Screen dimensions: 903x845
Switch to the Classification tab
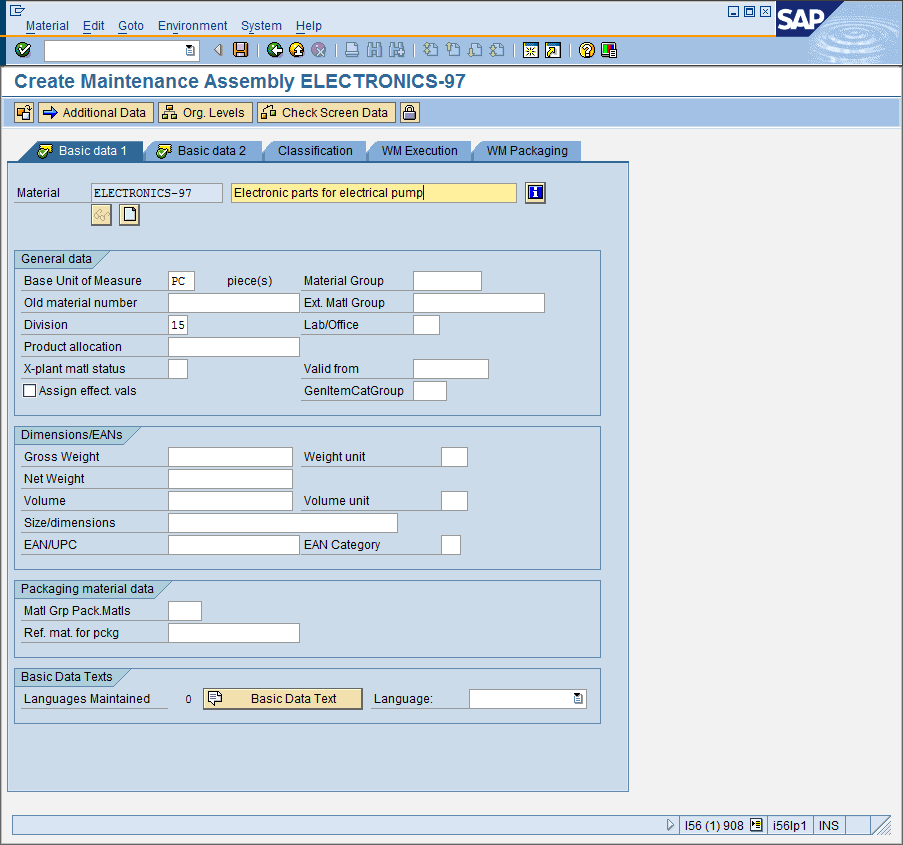(315, 151)
